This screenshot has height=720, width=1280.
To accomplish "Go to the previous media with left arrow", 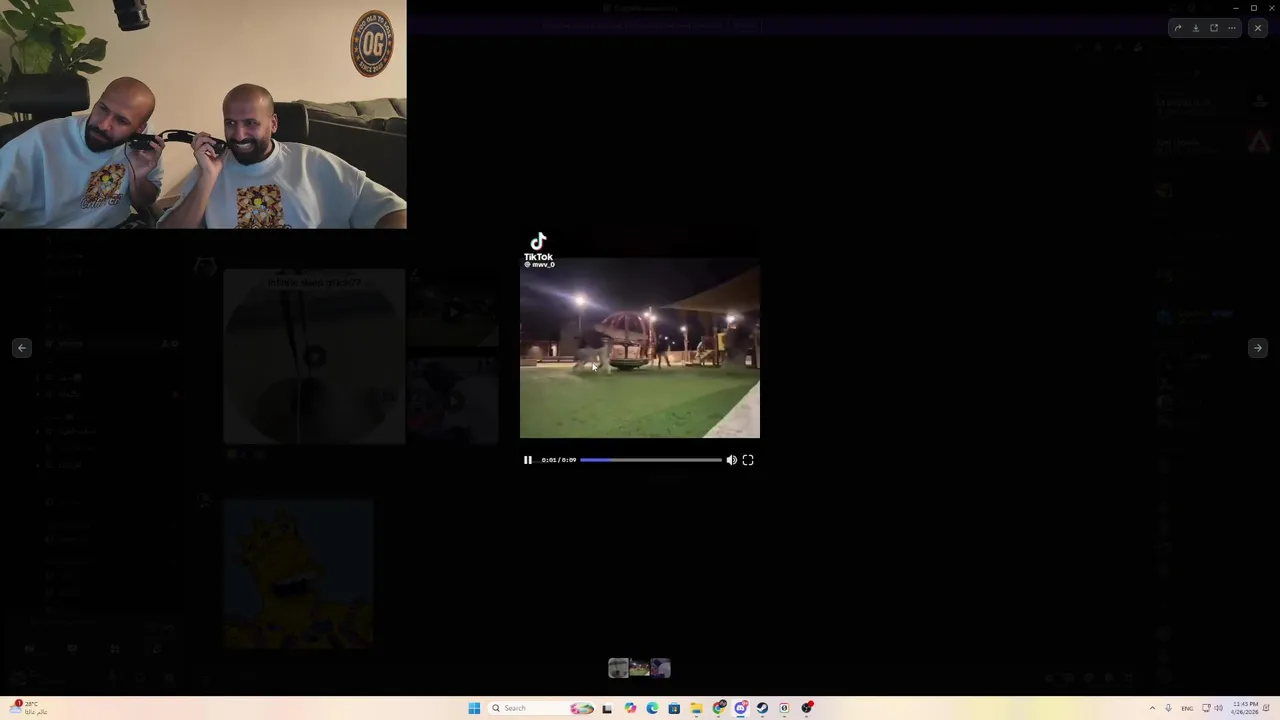I will point(22,348).
